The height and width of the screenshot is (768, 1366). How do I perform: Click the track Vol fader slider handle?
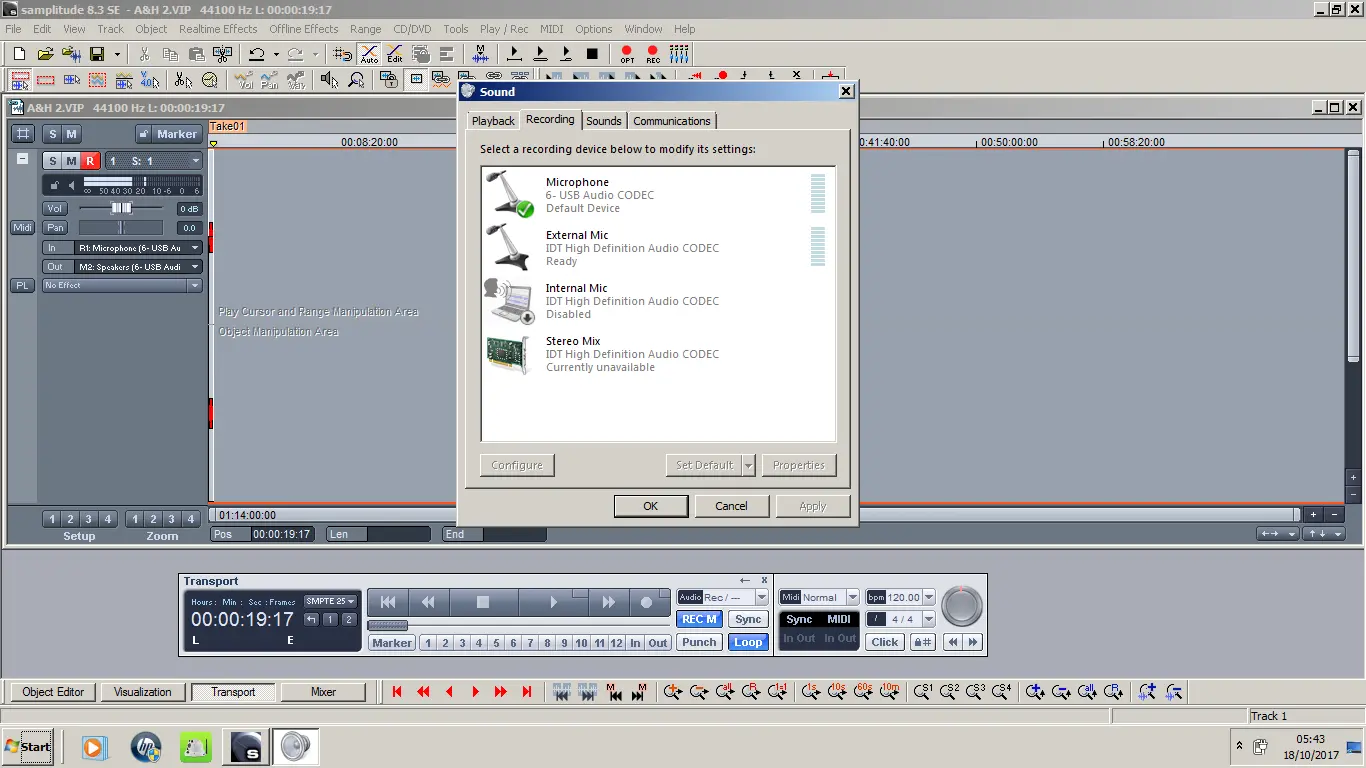coord(121,208)
